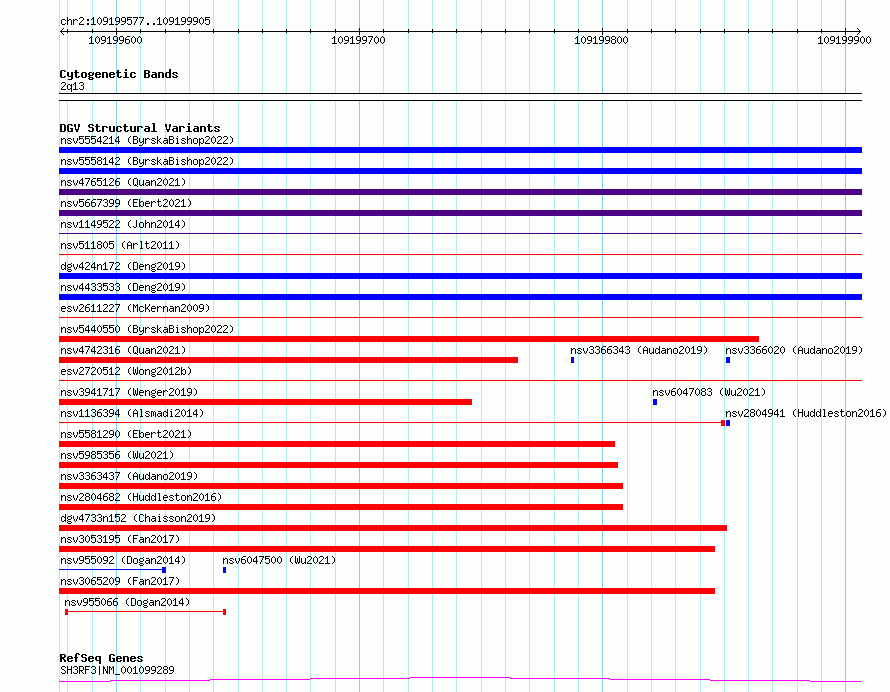
Task: Open the nsv511805 (Arlt2011) label
Action: point(120,245)
